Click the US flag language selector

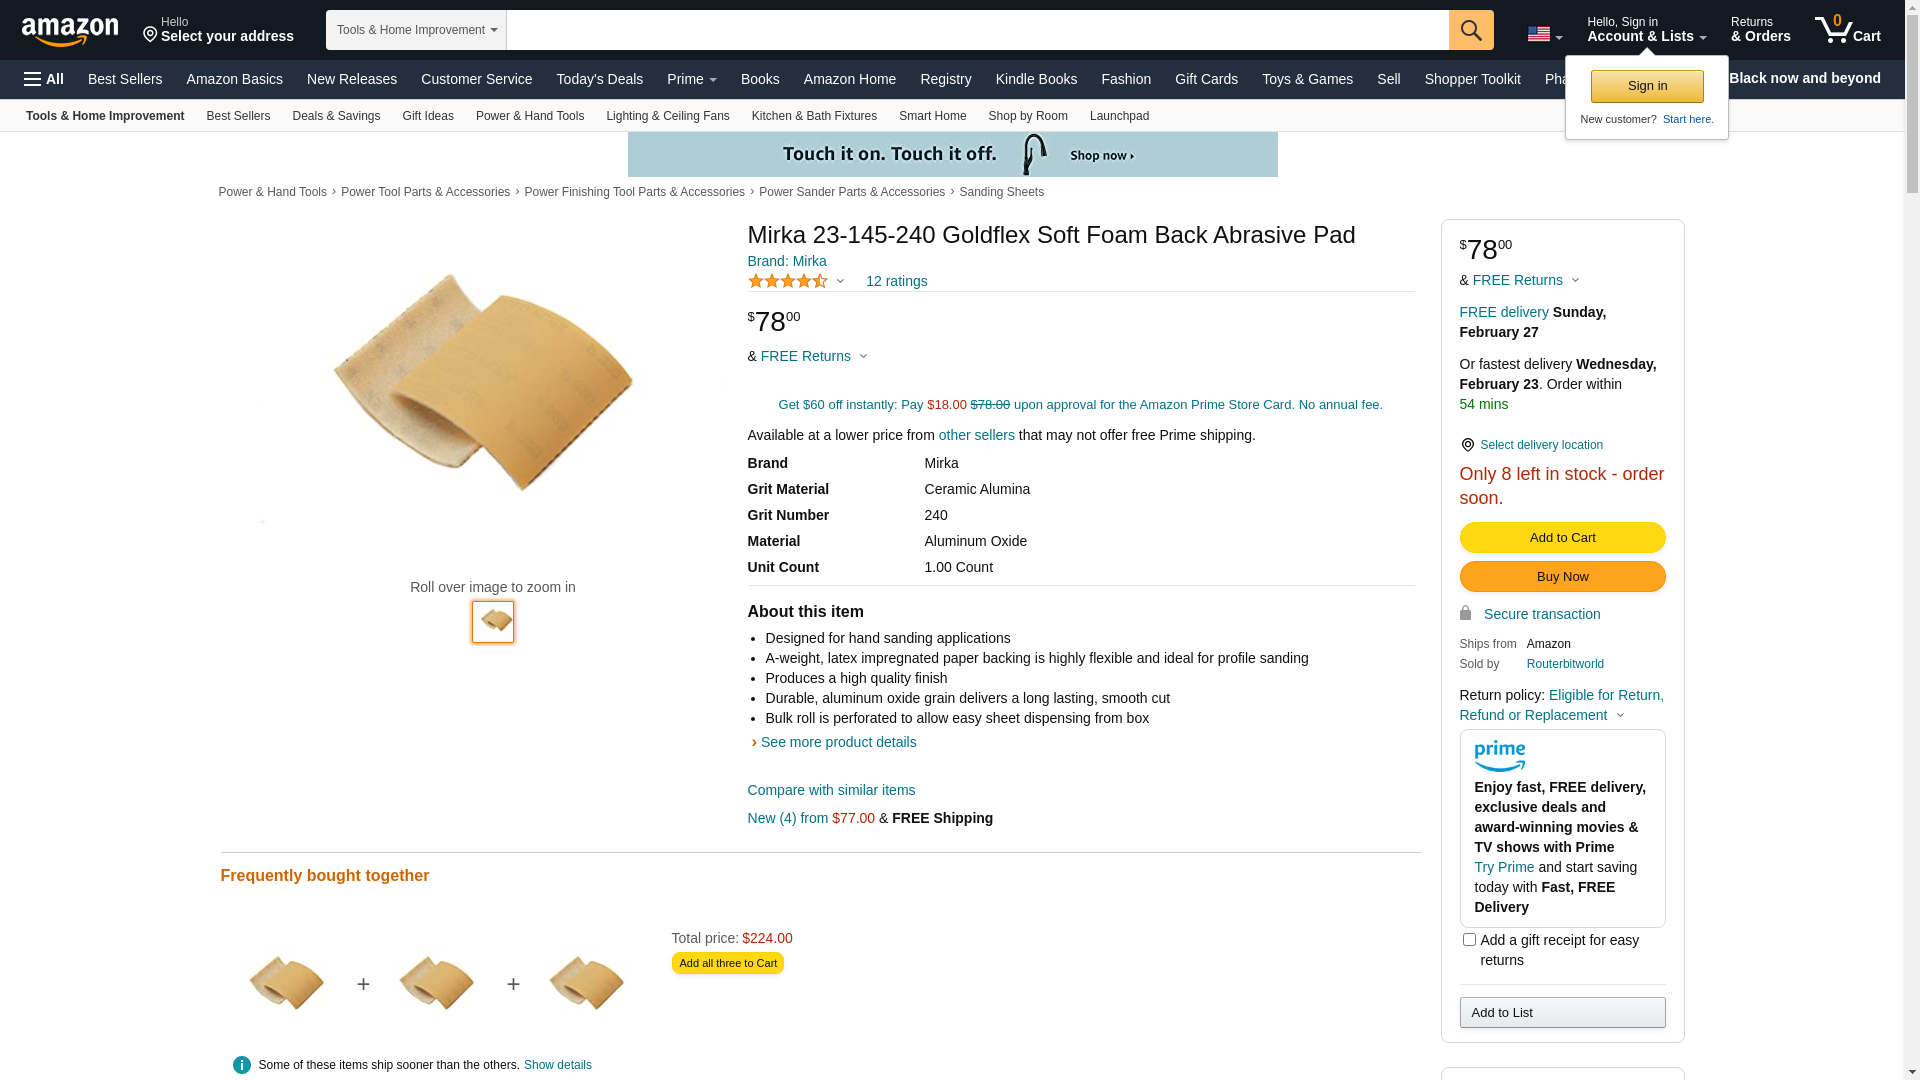click(x=1544, y=35)
